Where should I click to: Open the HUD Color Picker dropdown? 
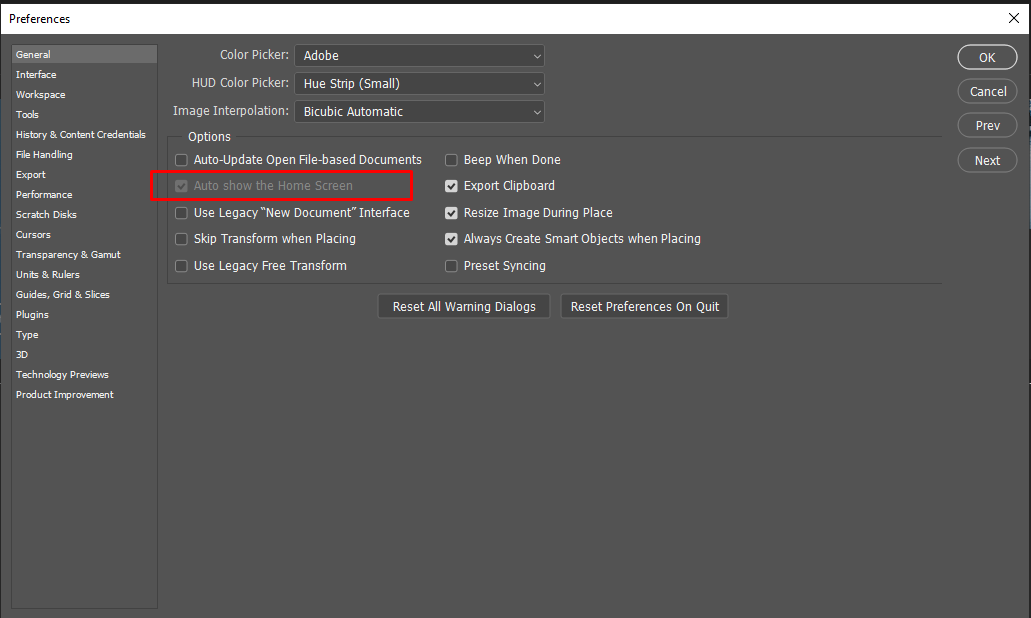[x=418, y=83]
